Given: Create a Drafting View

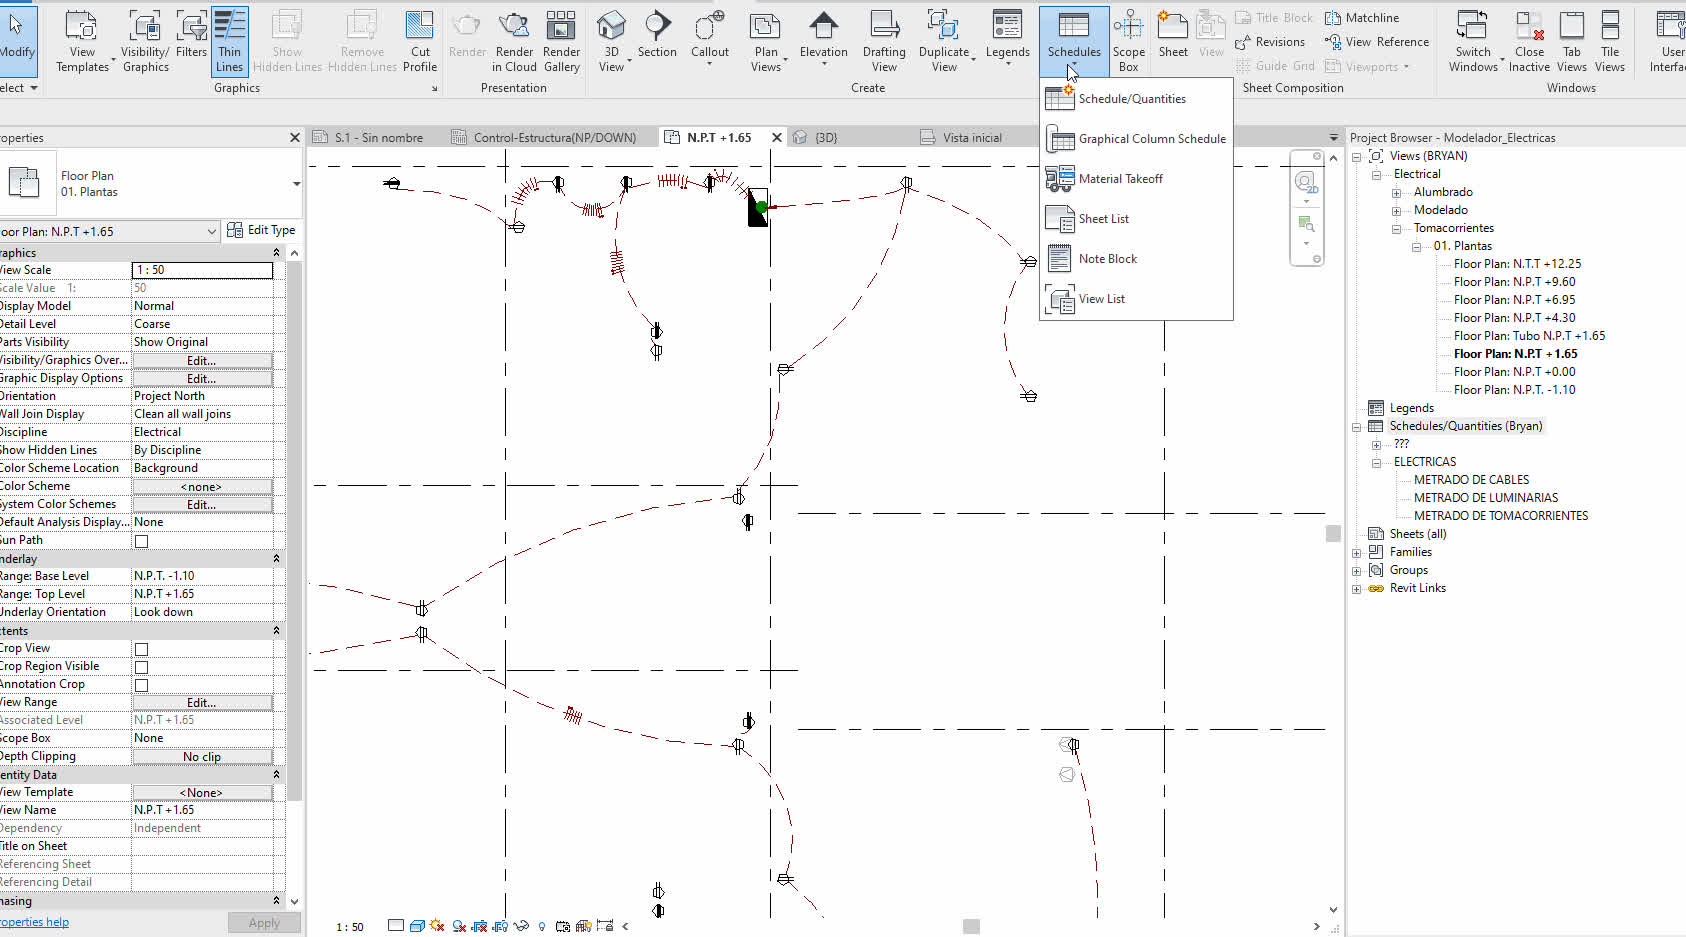Looking at the screenshot, I should [x=884, y=41].
